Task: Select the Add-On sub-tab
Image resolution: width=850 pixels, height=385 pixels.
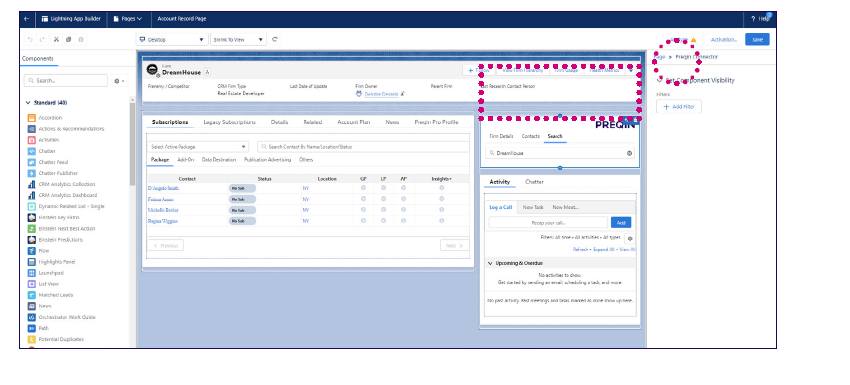Action: [x=185, y=160]
